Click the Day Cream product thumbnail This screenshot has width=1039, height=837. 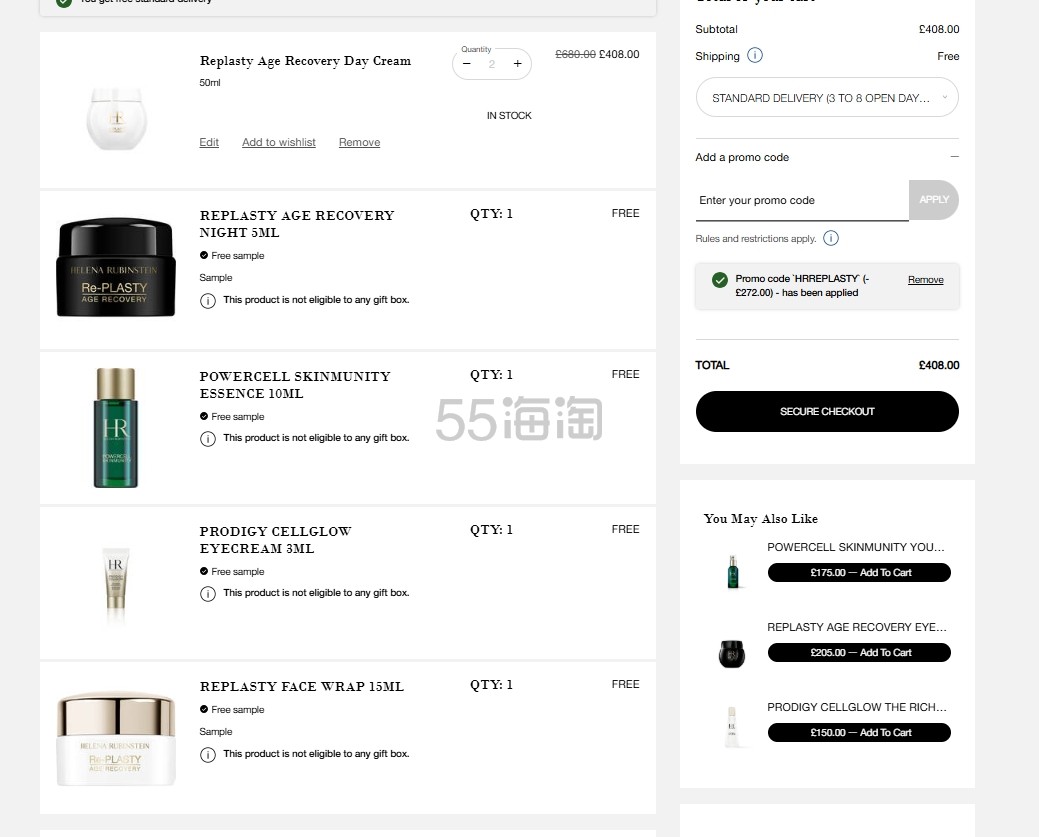(x=117, y=119)
